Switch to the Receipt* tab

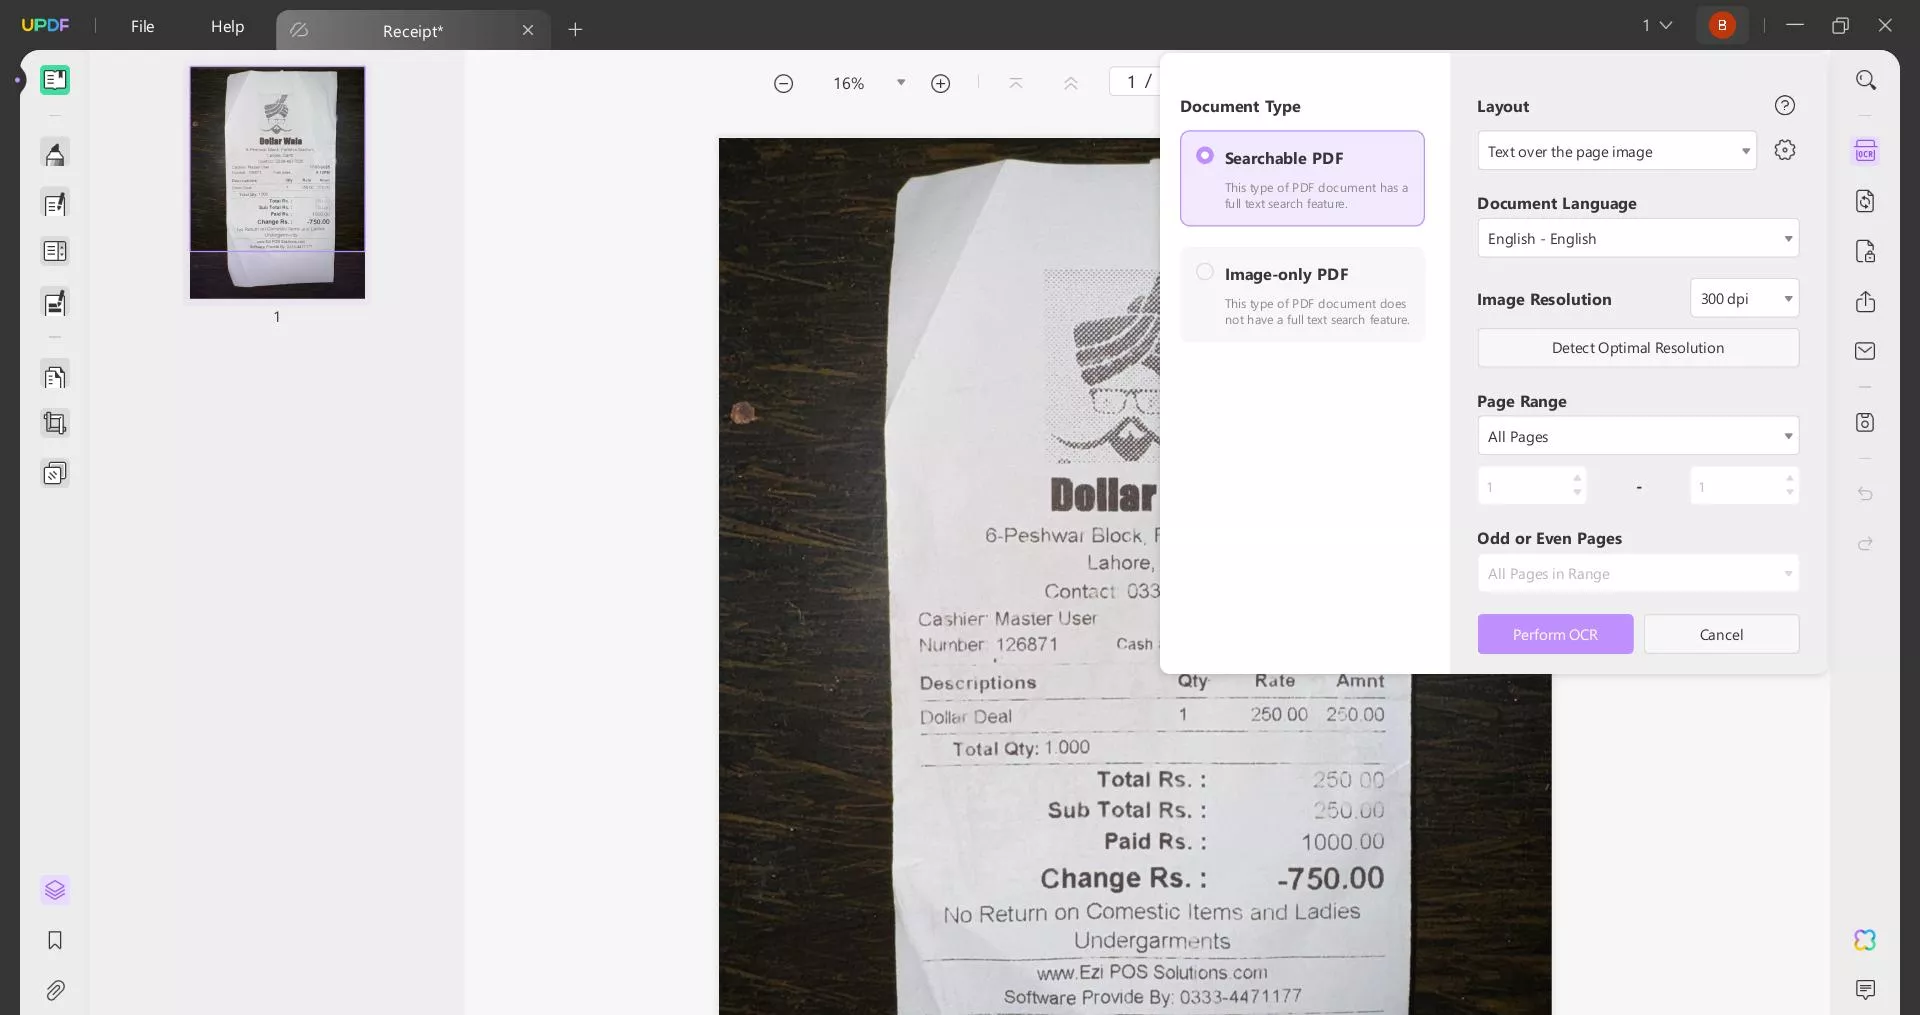[413, 31]
